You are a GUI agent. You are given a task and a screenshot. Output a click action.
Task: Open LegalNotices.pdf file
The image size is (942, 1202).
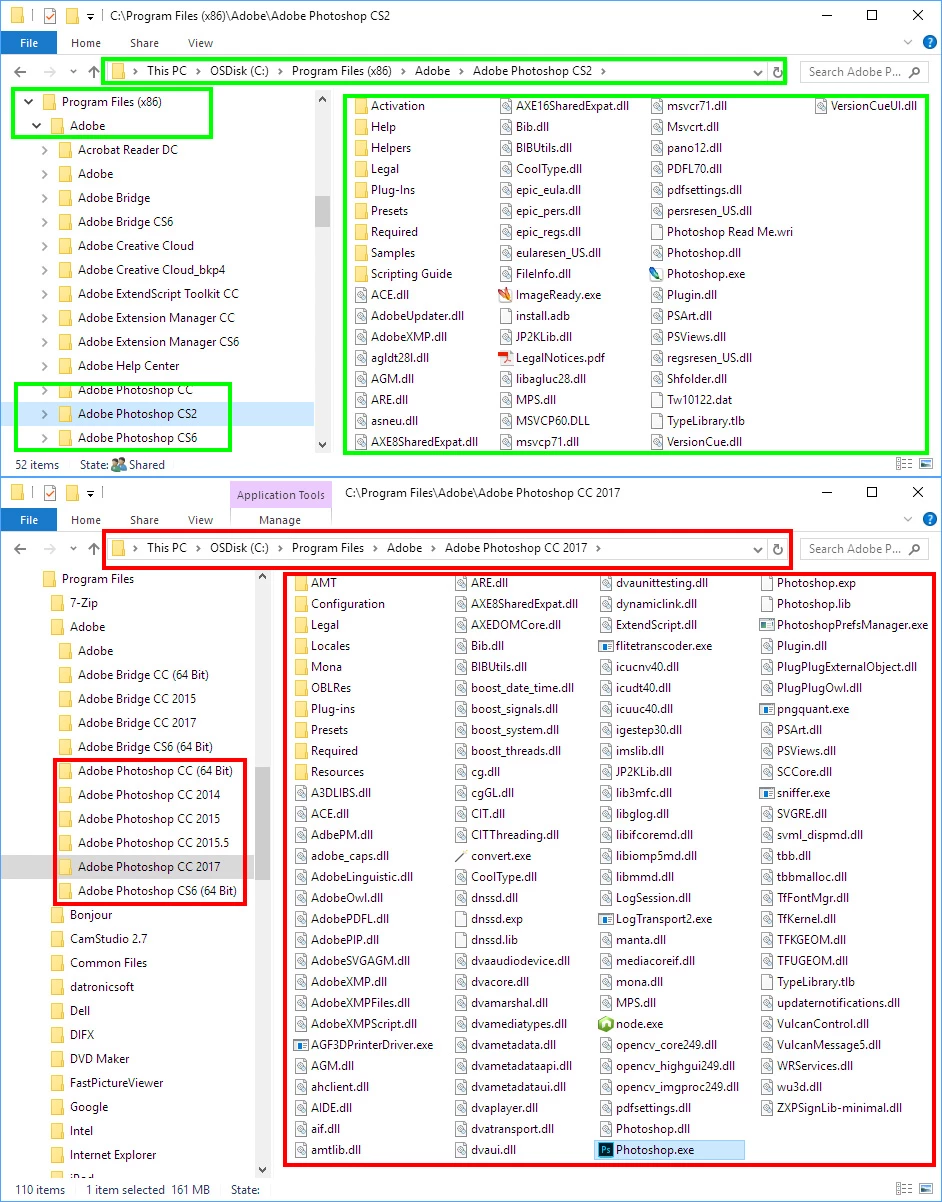551,358
